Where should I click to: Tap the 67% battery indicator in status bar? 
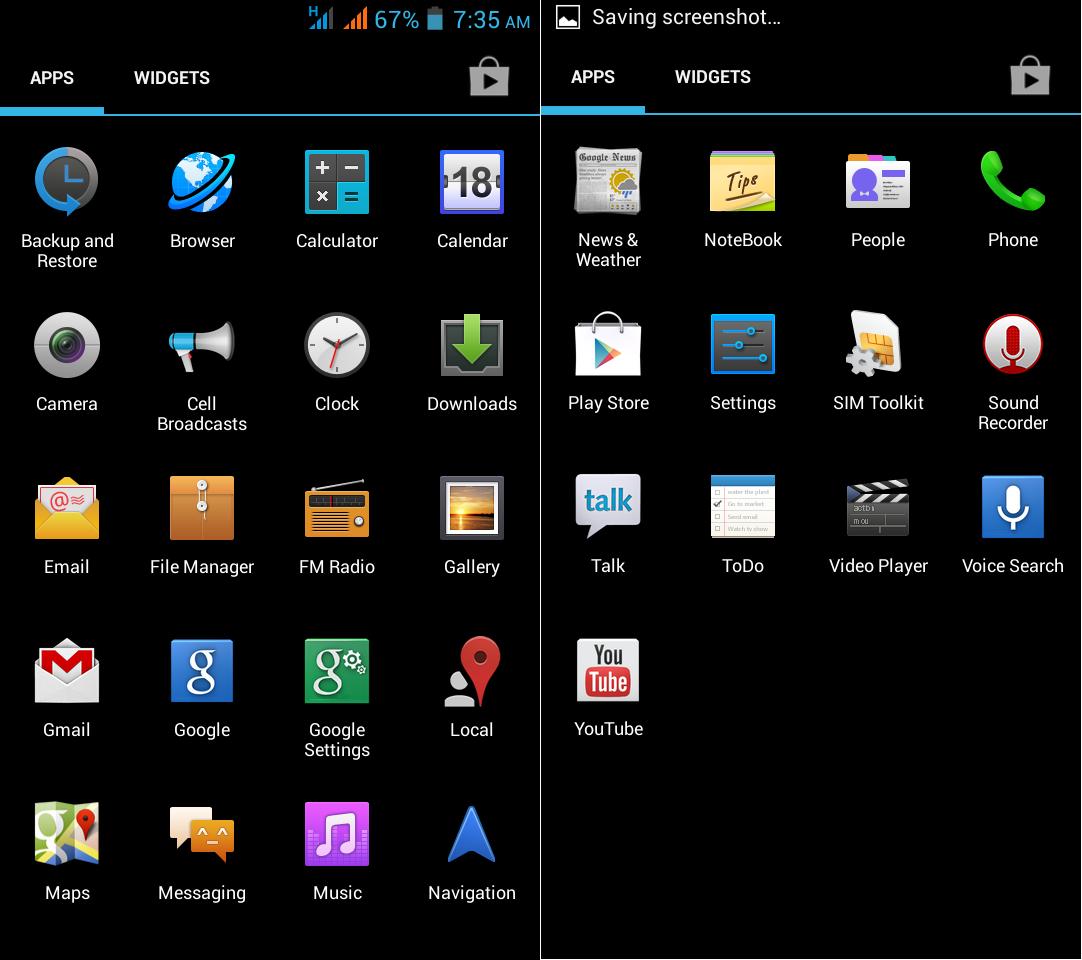(x=409, y=19)
